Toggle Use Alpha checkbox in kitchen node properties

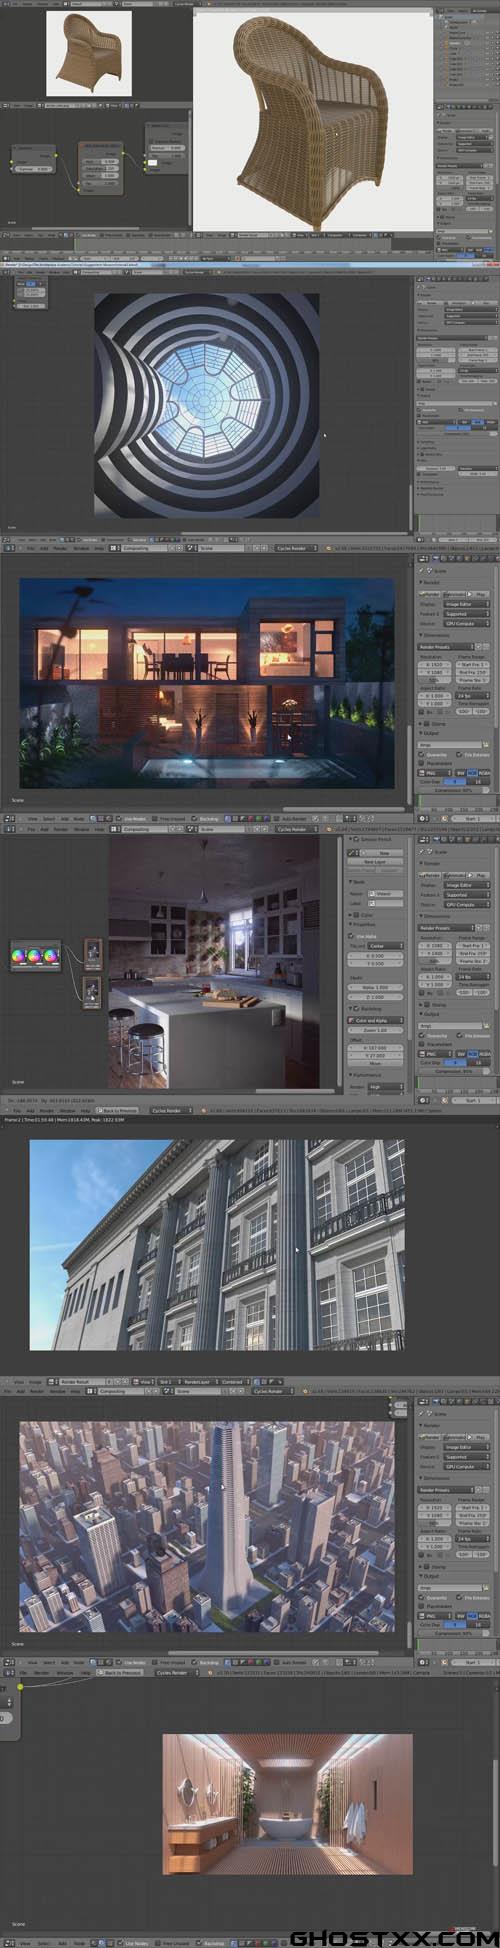click(x=351, y=936)
